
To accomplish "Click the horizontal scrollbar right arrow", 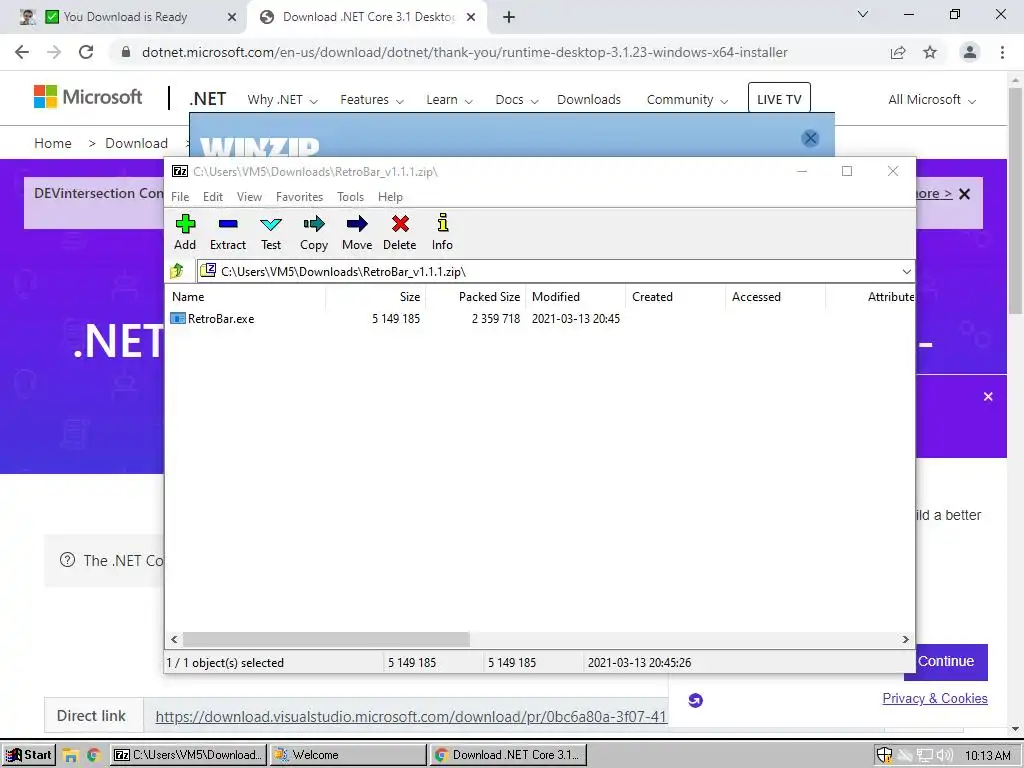I will (x=905, y=639).
